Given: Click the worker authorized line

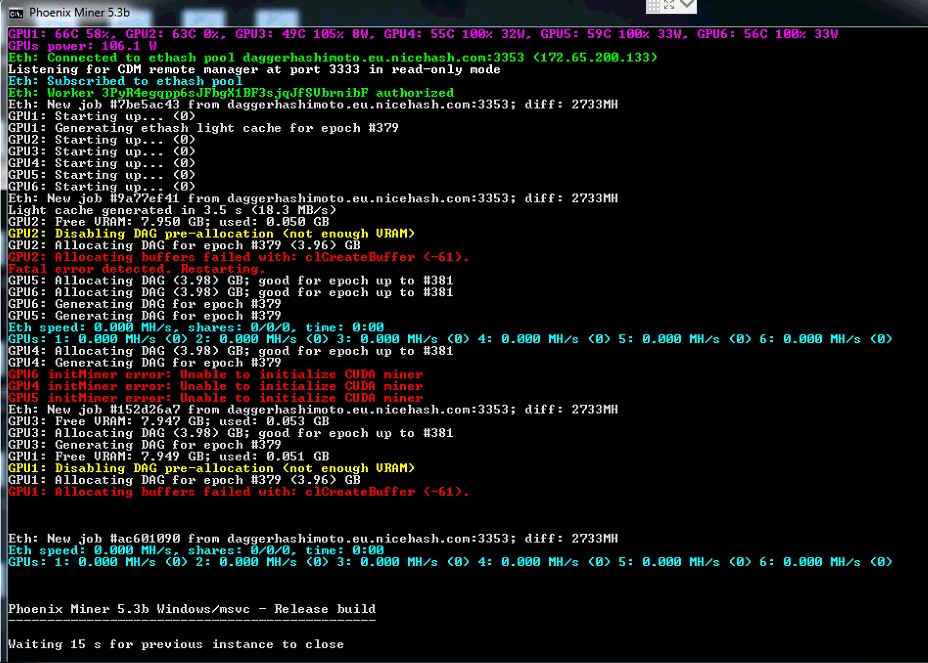Looking at the screenshot, I should coord(231,93).
